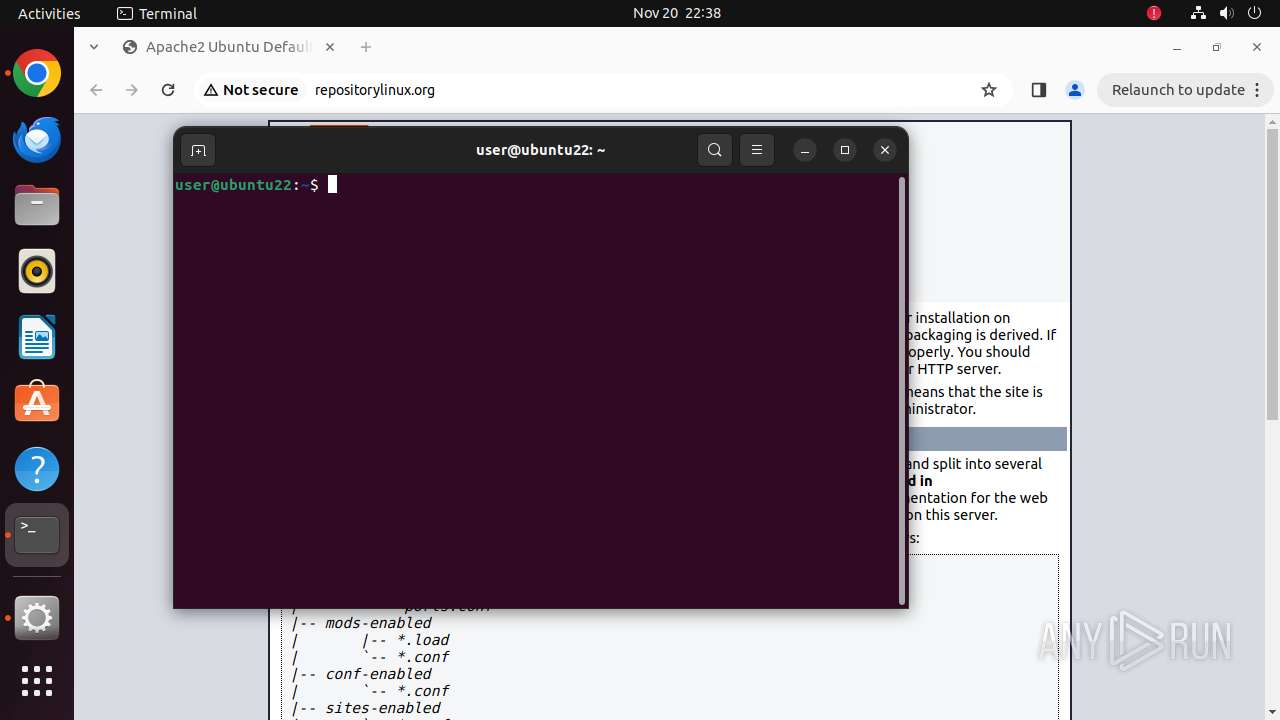This screenshot has height=720, width=1280.
Task: Bookmark this page with the star
Action: tap(989, 90)
